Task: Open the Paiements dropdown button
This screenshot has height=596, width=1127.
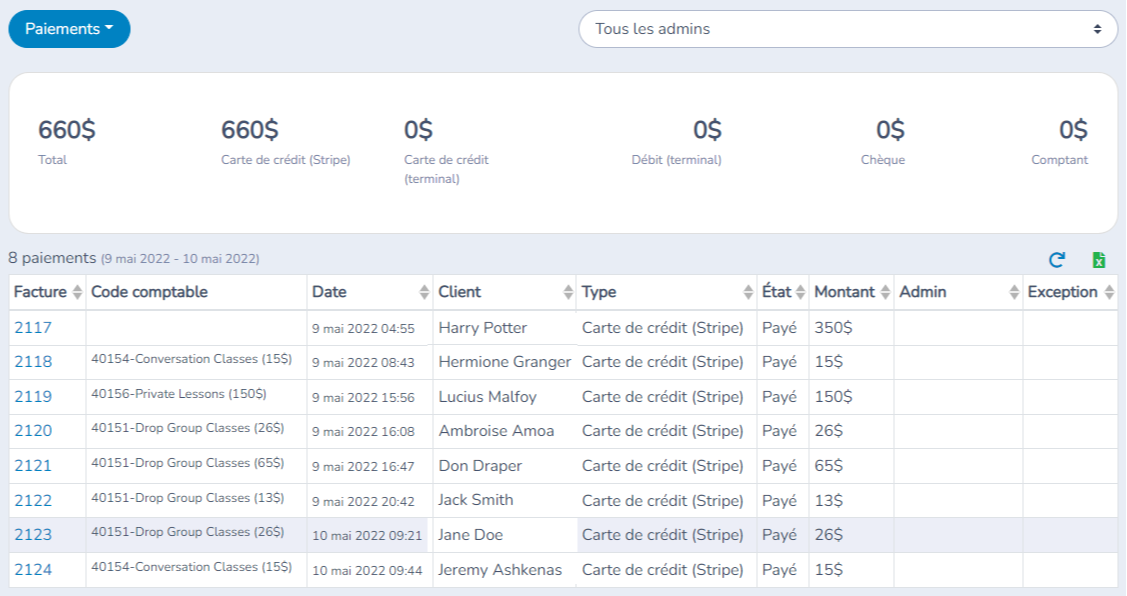Action: coord(69,29)
